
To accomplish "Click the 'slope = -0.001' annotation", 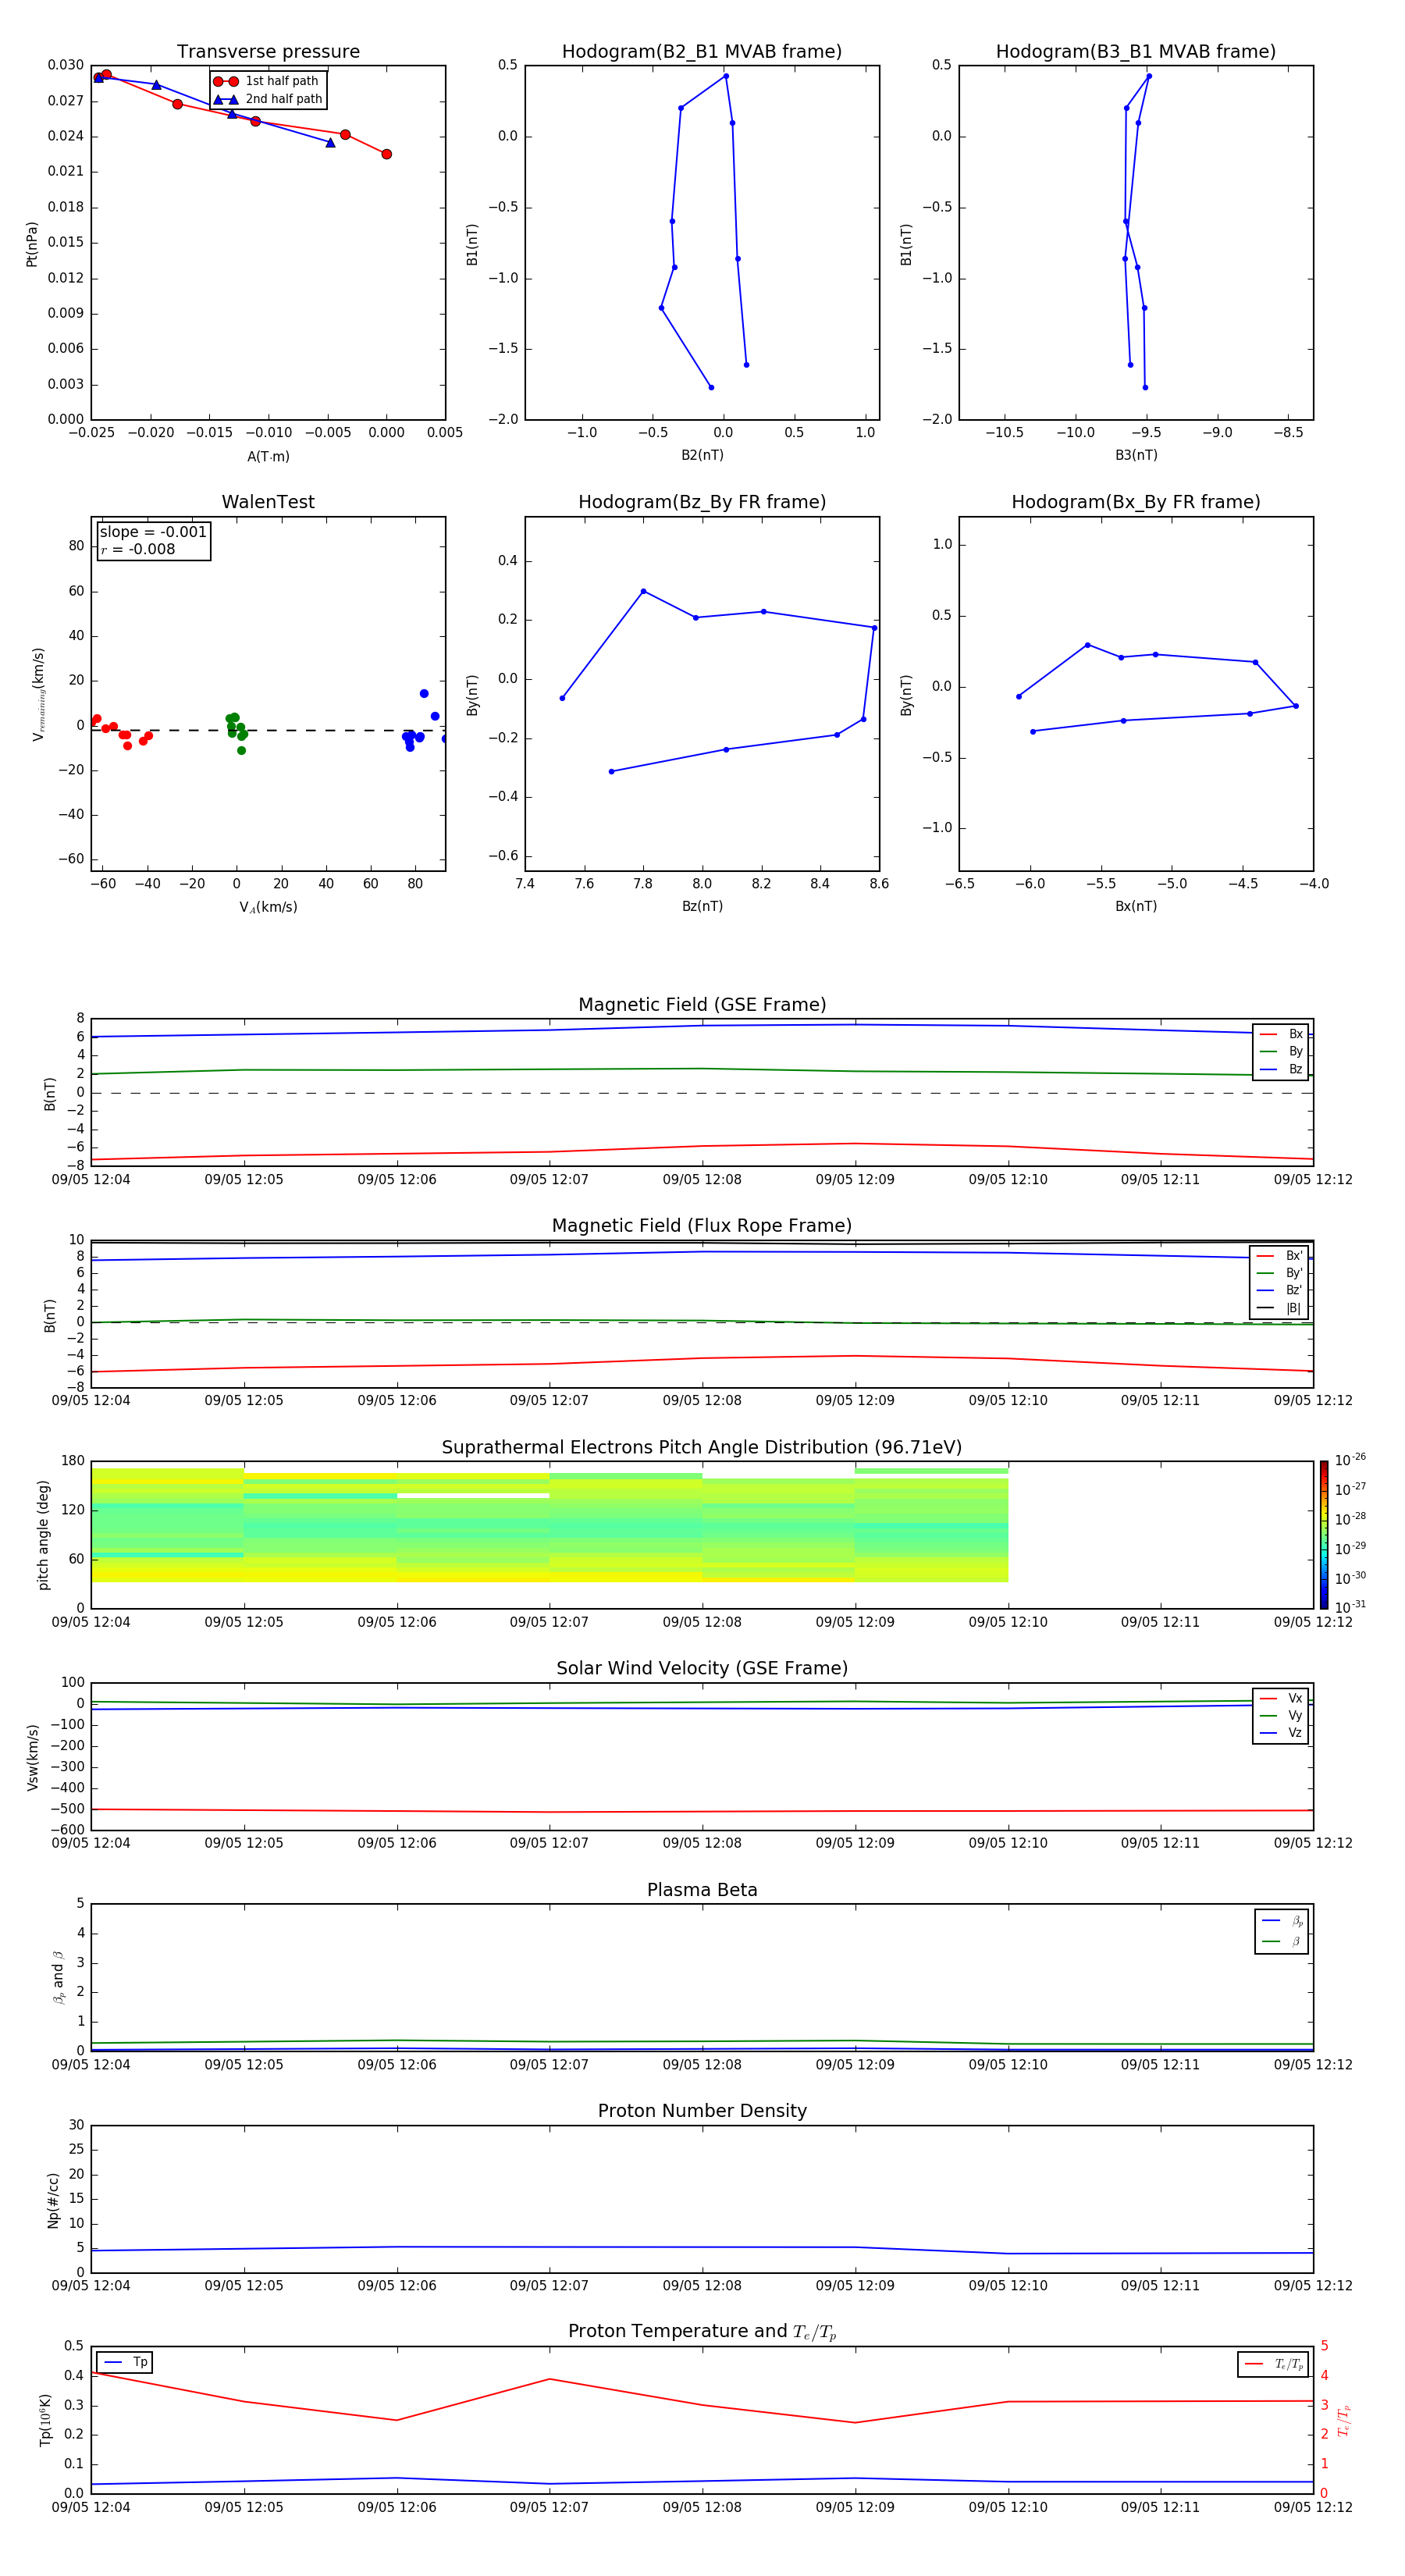I will tap(153, 532).
